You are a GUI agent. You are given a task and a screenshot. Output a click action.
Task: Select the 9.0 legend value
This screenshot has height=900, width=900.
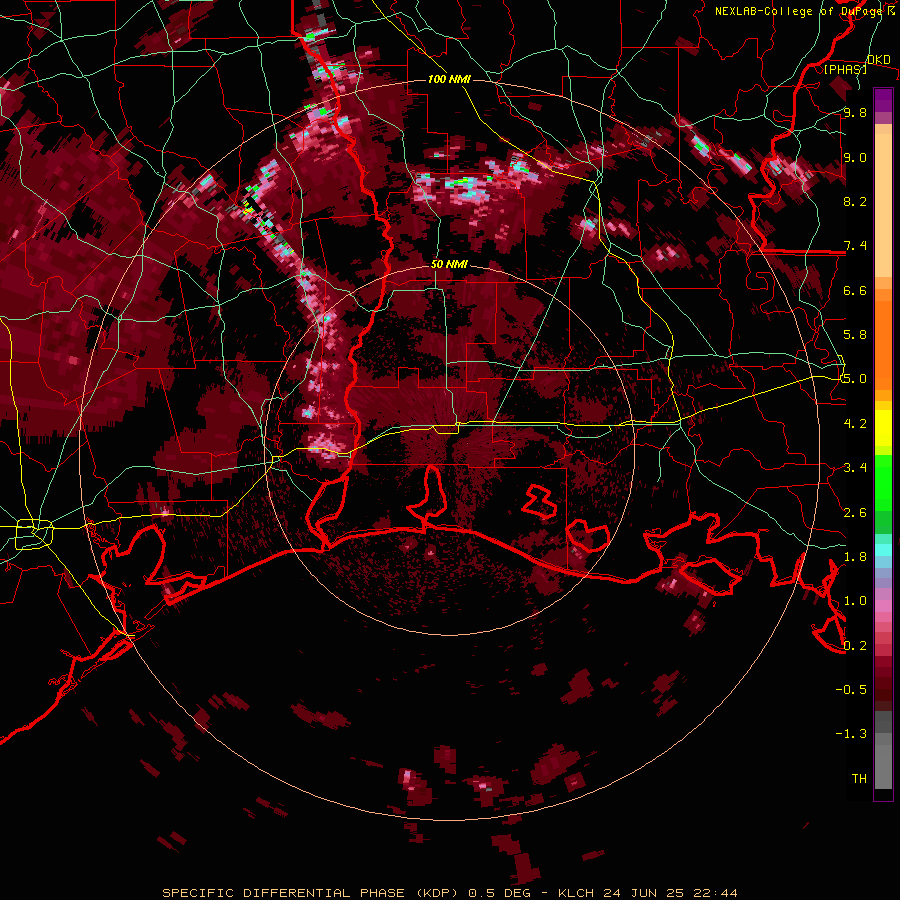click(855, 157)
